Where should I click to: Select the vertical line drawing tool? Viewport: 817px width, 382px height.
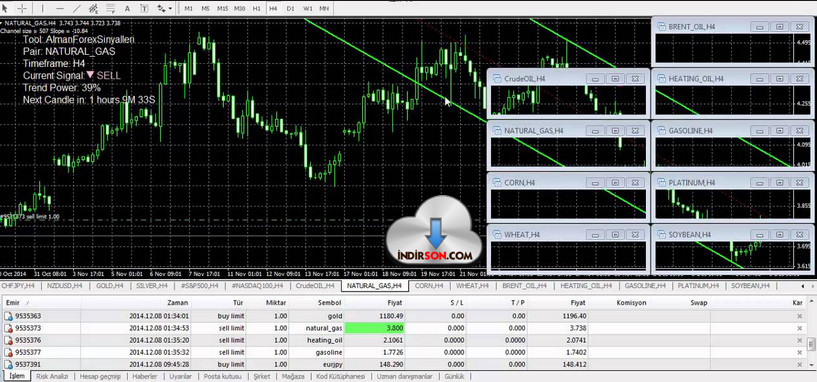43,8
